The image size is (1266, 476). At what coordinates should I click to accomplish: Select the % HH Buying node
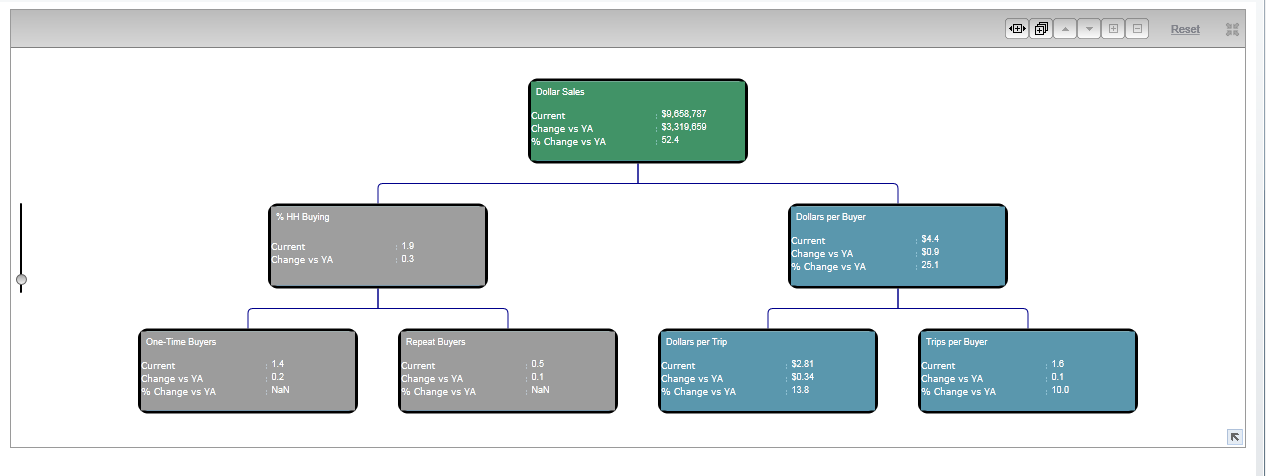coord(378,246)
